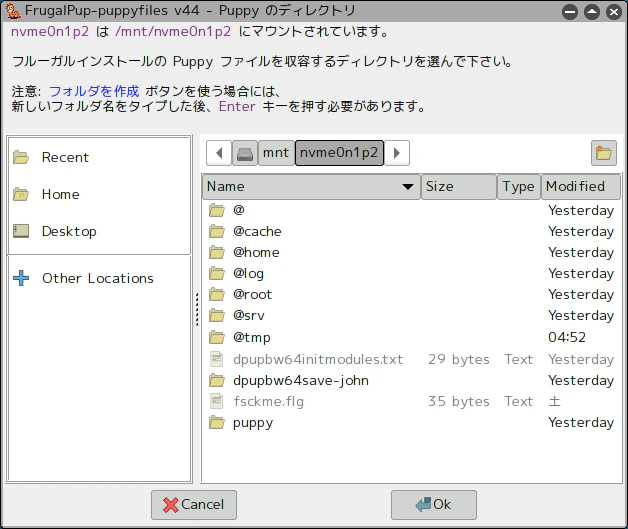The height and width of the screenshot is (529, 628).
Task: Select the mnt path segment
Action: coord(276,153)
